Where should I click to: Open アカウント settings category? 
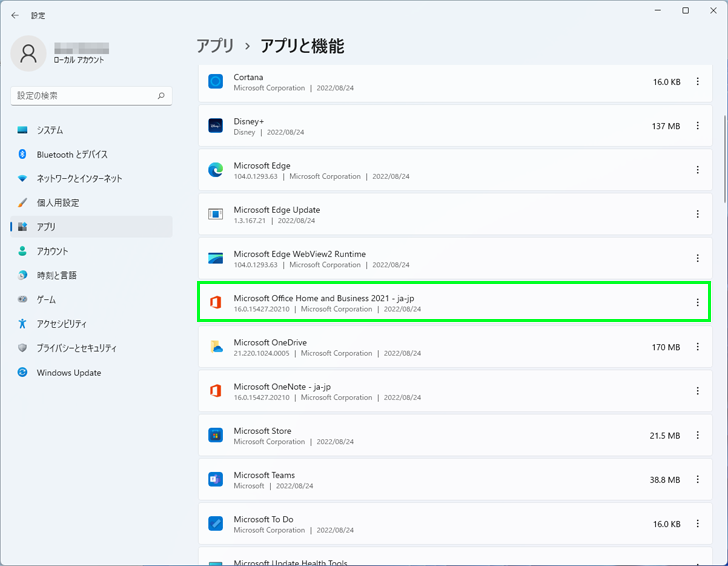click(x=91, y=251)
